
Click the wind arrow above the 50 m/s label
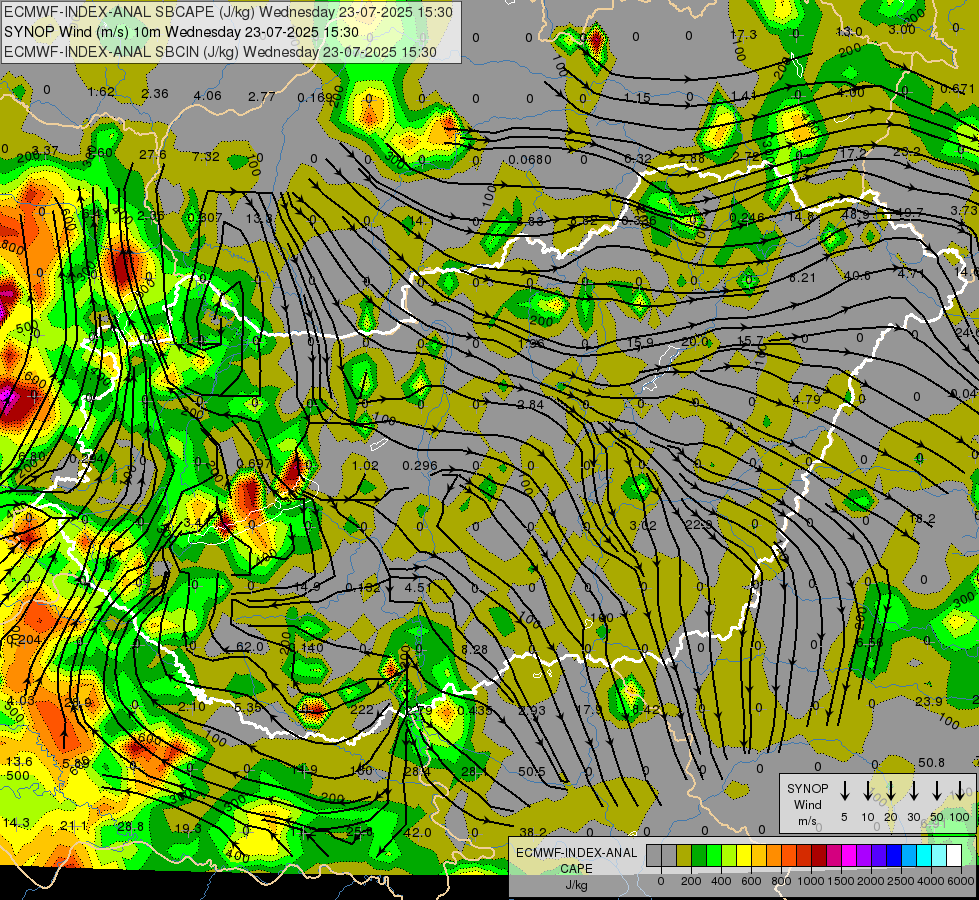937,791
